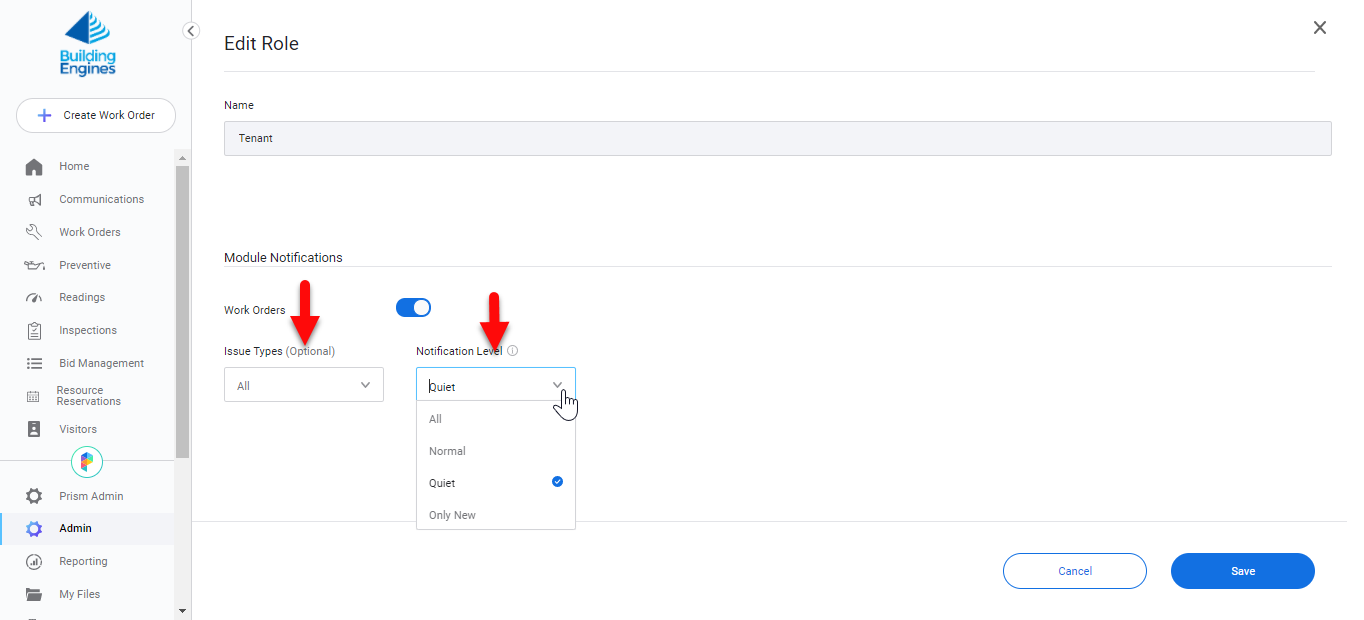Click the Notification Level chevron arrow

click(x=558, y=384)
